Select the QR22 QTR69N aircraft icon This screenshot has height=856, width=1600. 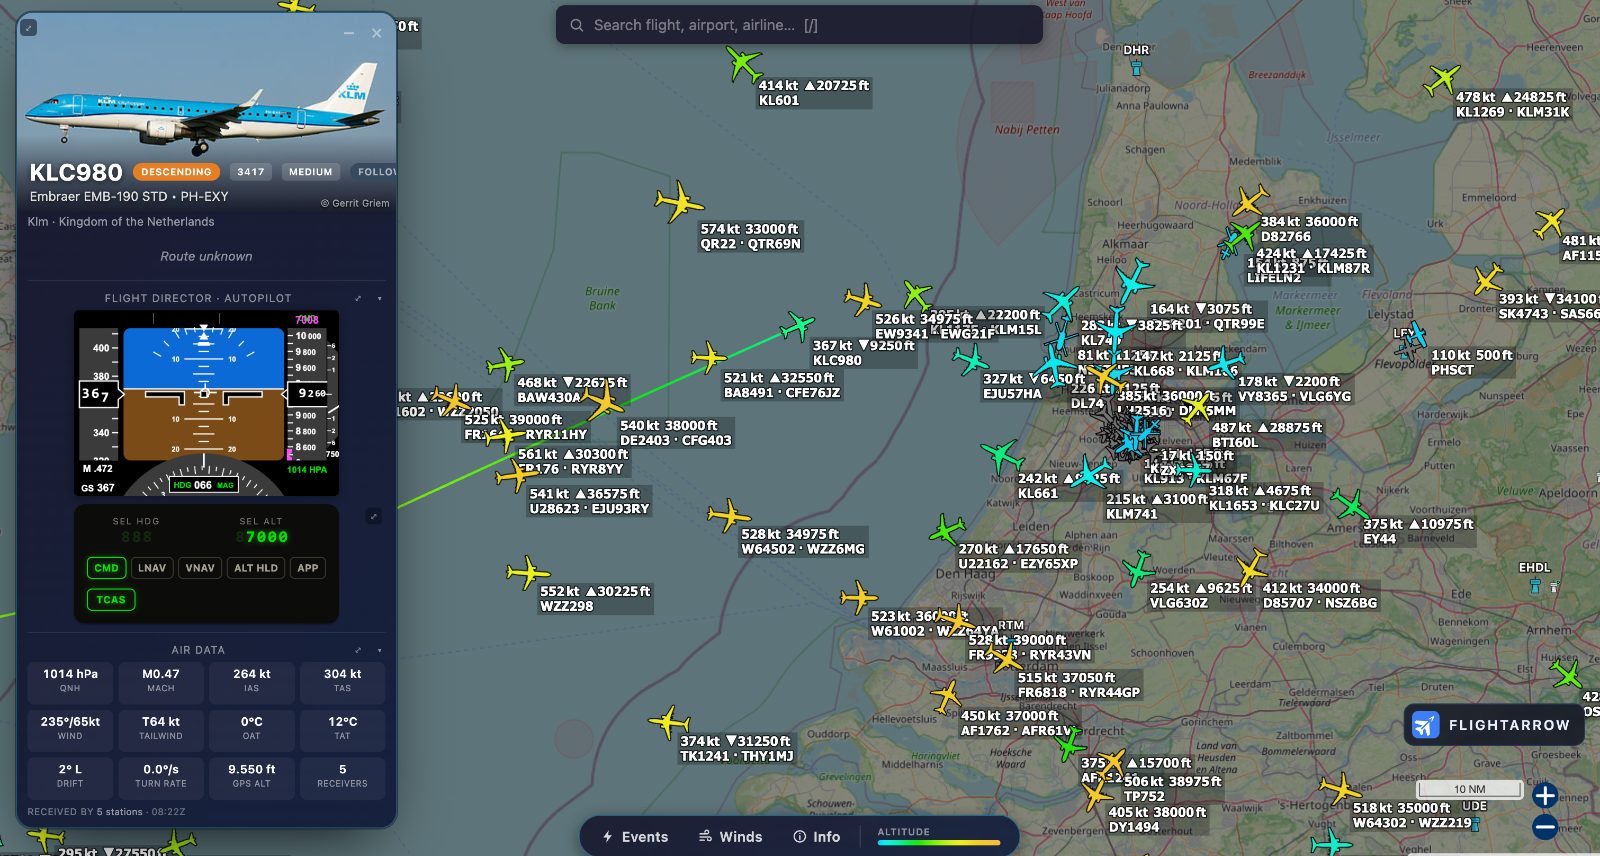(x=679, y=202)
